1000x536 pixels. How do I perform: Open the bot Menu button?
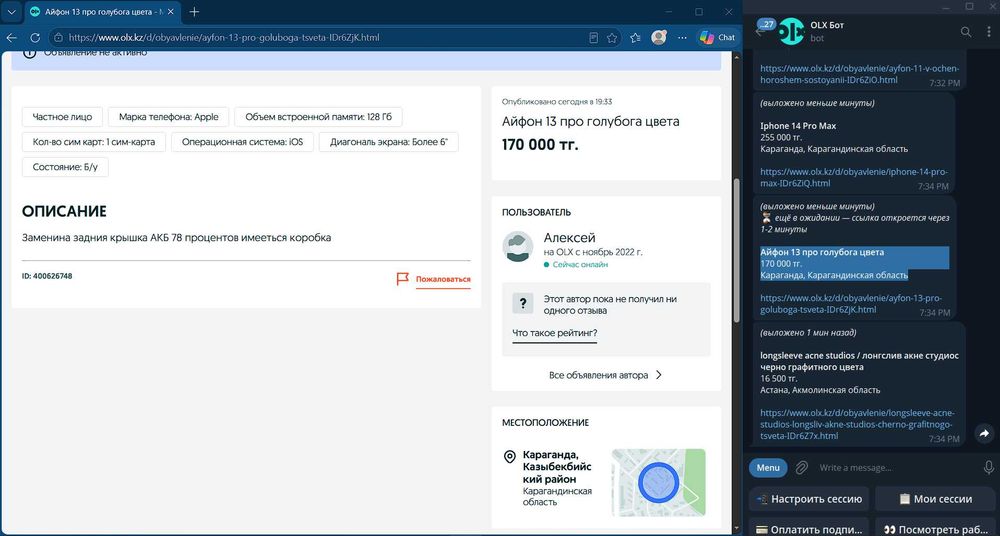tap(768, 468)
